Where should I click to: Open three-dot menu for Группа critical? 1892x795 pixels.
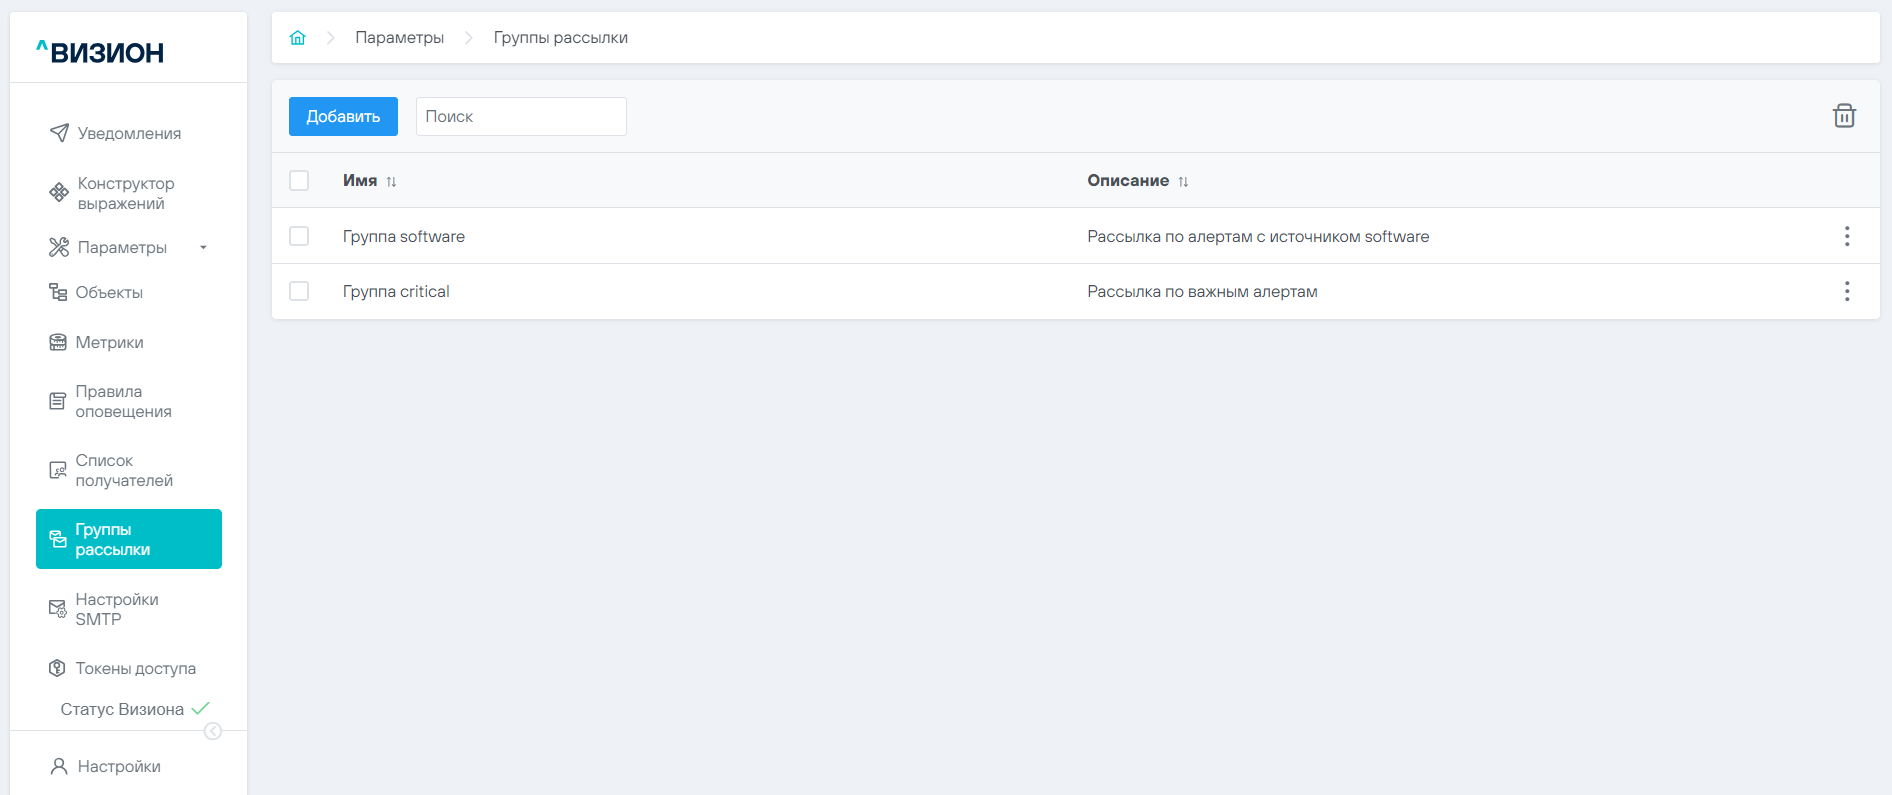coord(1846,291)
